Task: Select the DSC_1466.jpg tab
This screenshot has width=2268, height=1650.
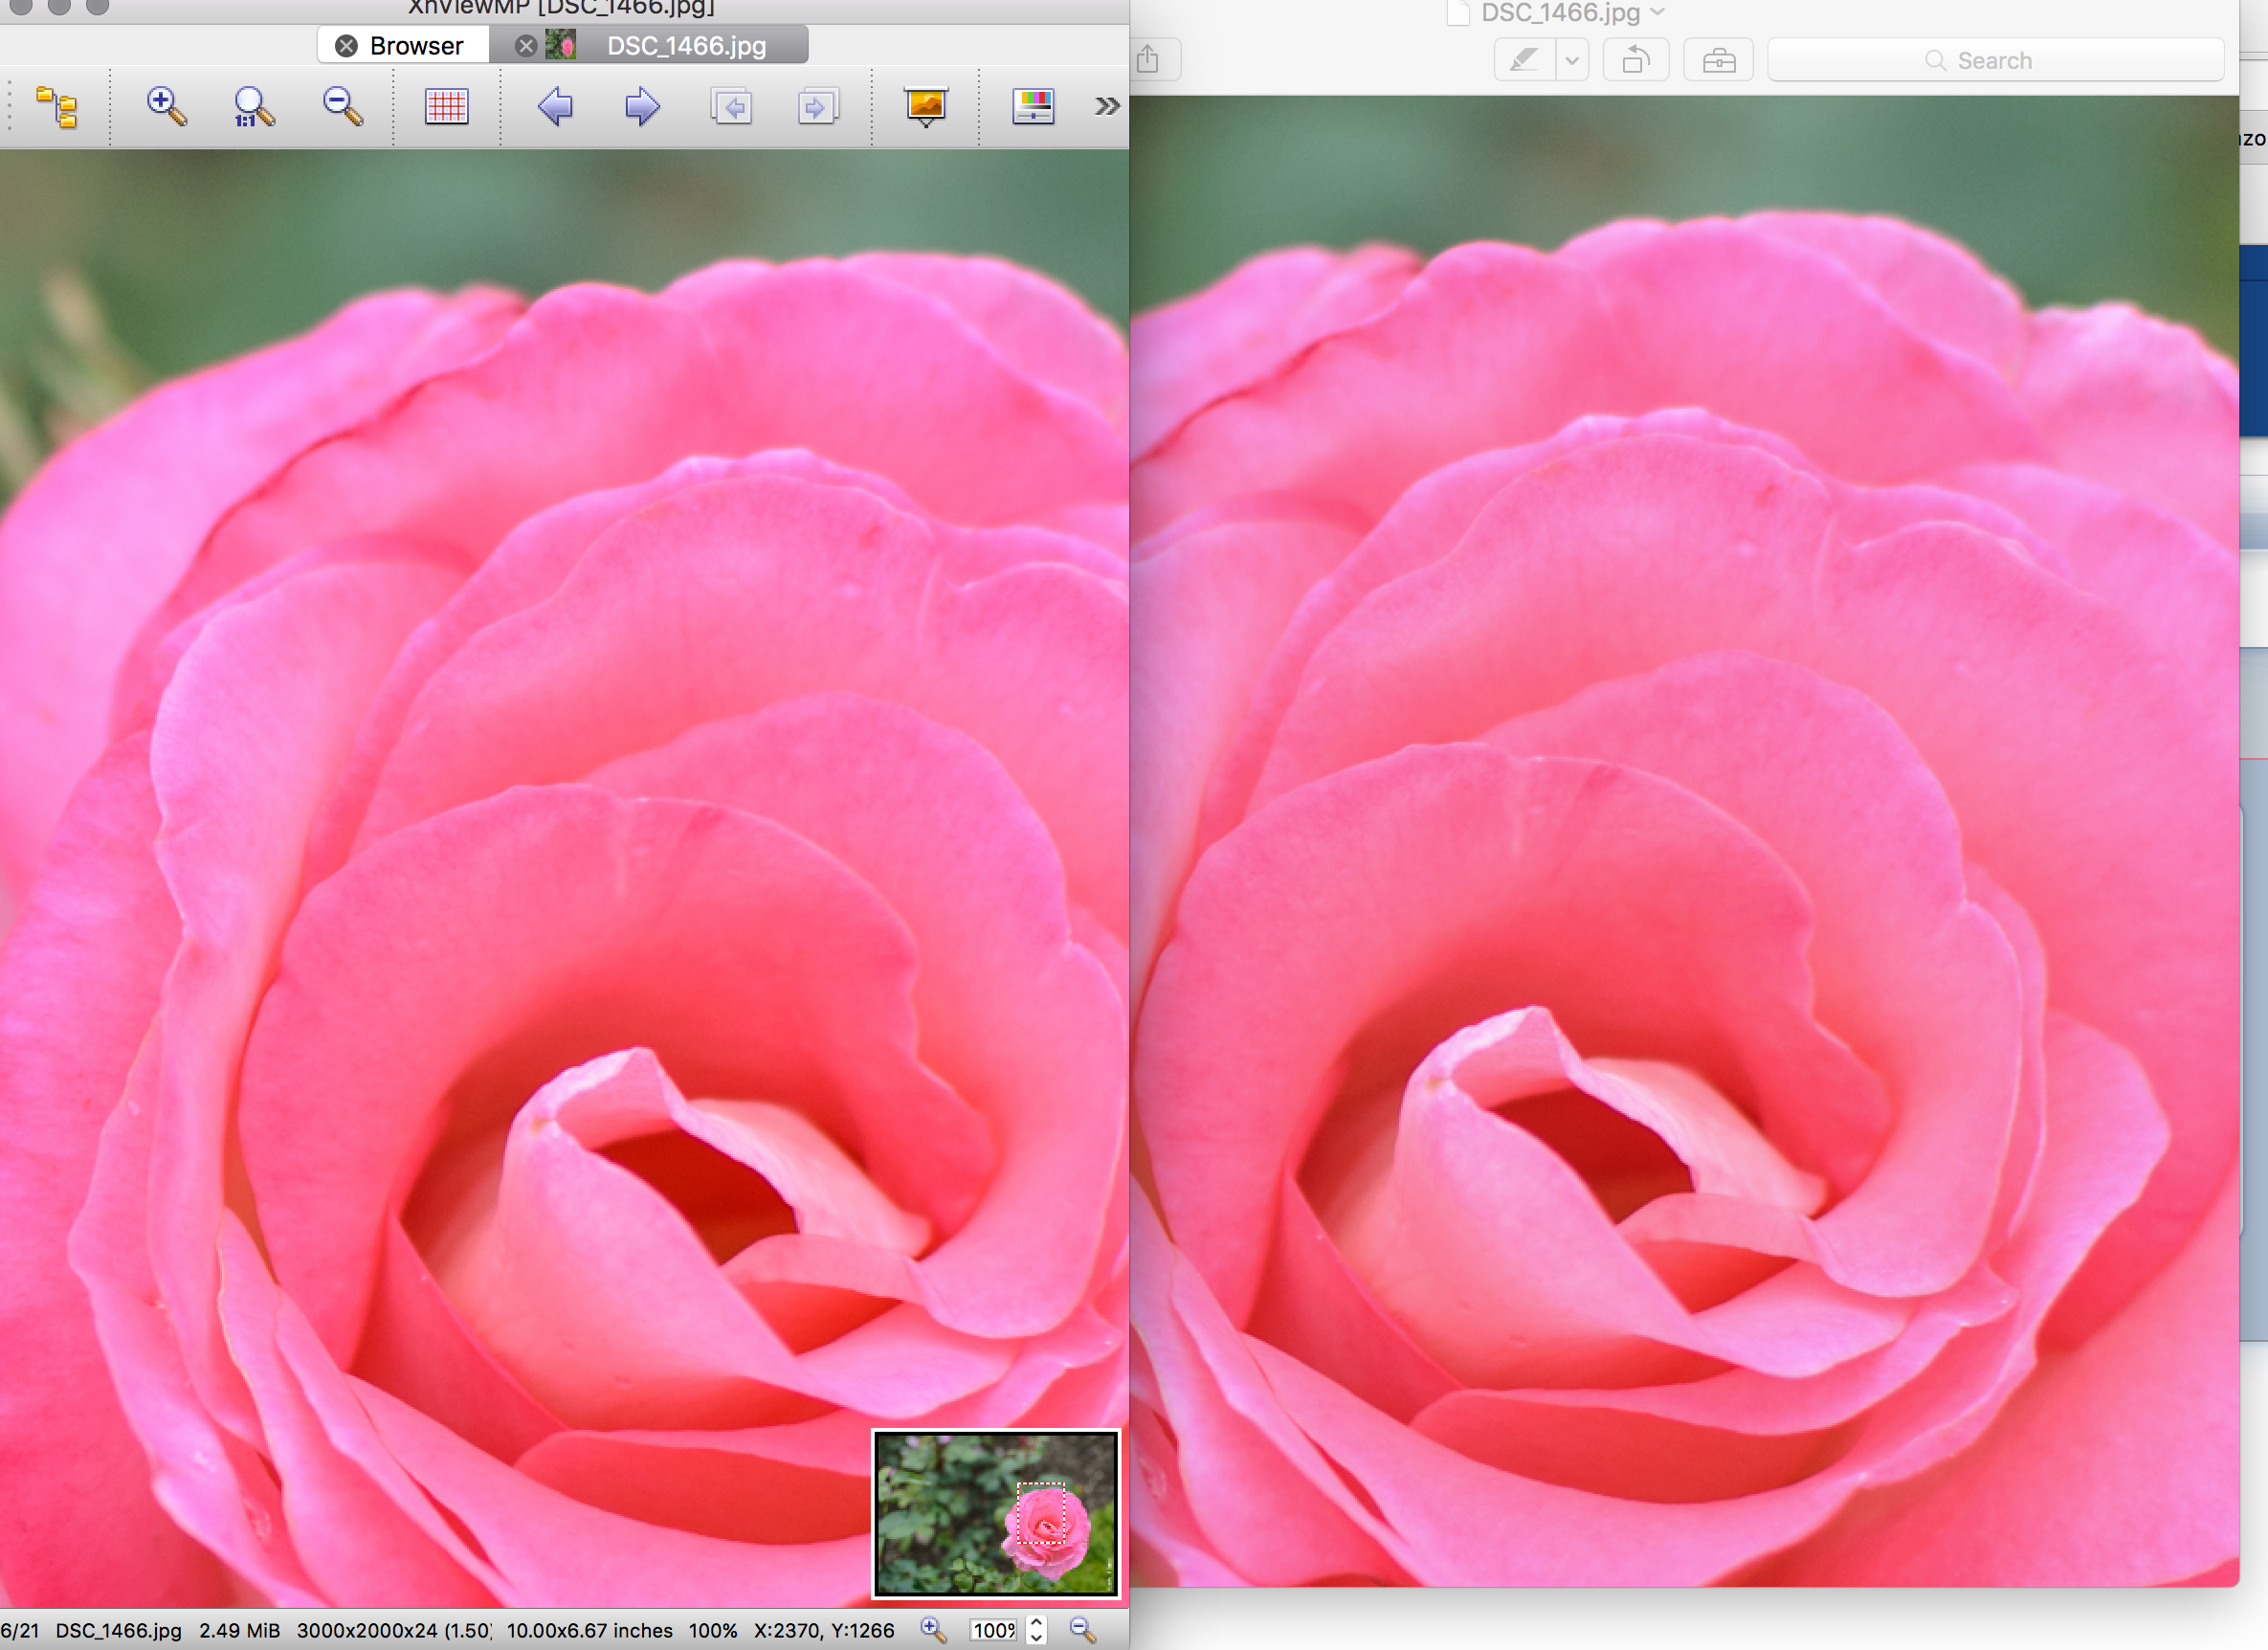Action: point(686,46)
